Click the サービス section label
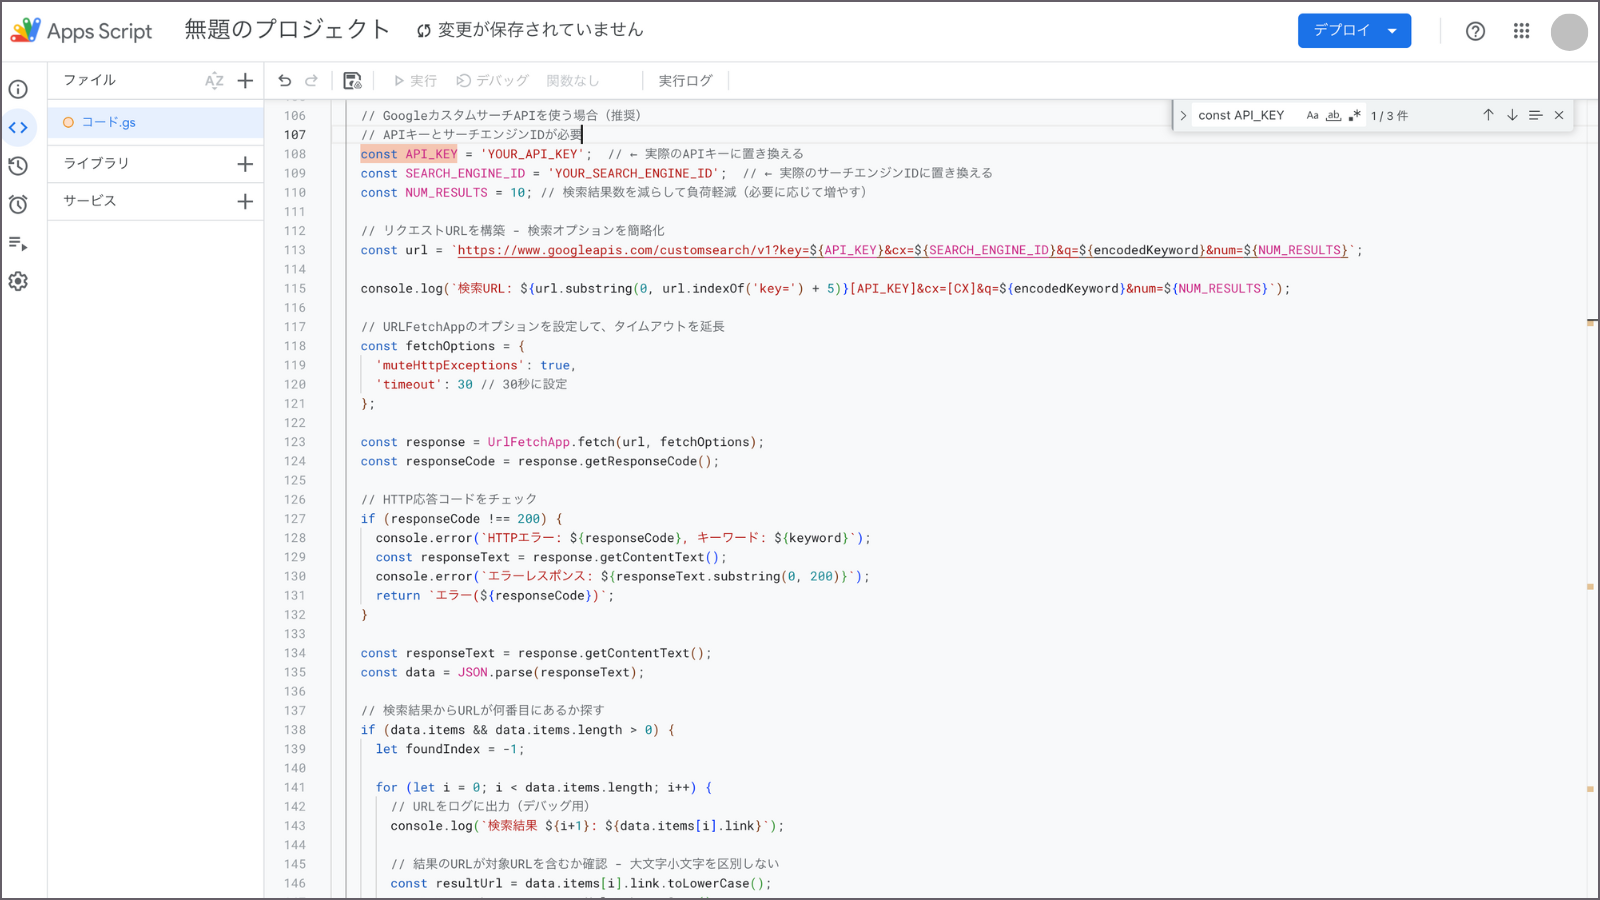Screen dimensions: 1600x900 pos(90,201)
